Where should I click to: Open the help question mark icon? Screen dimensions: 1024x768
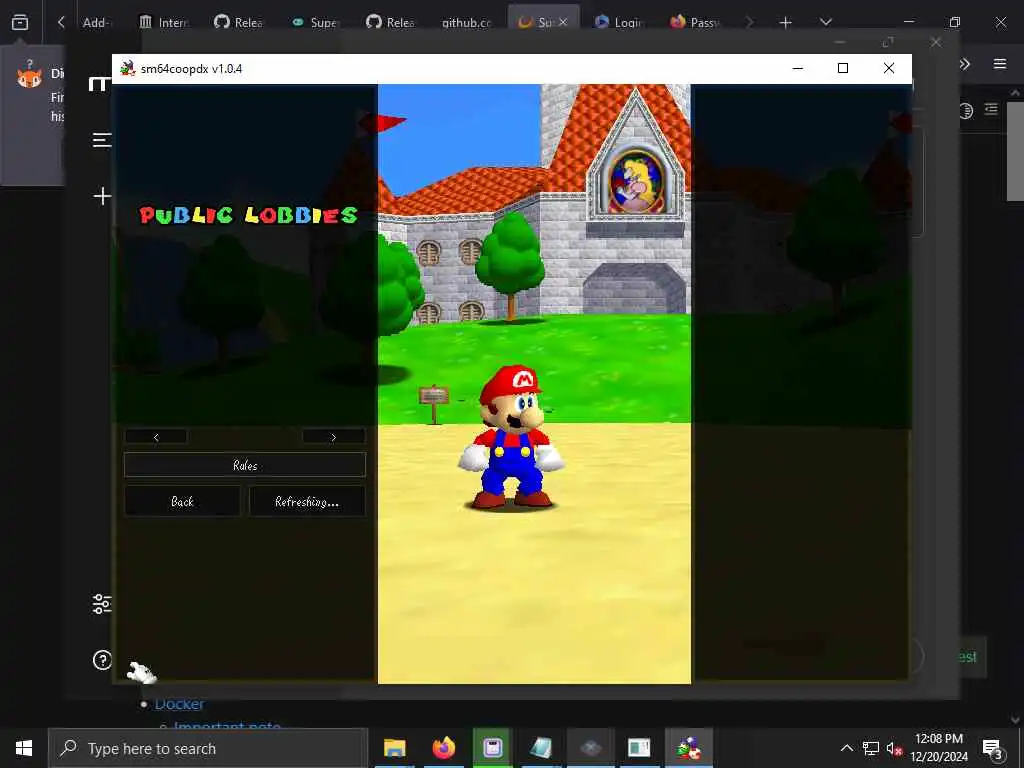(x=102, y=660)
